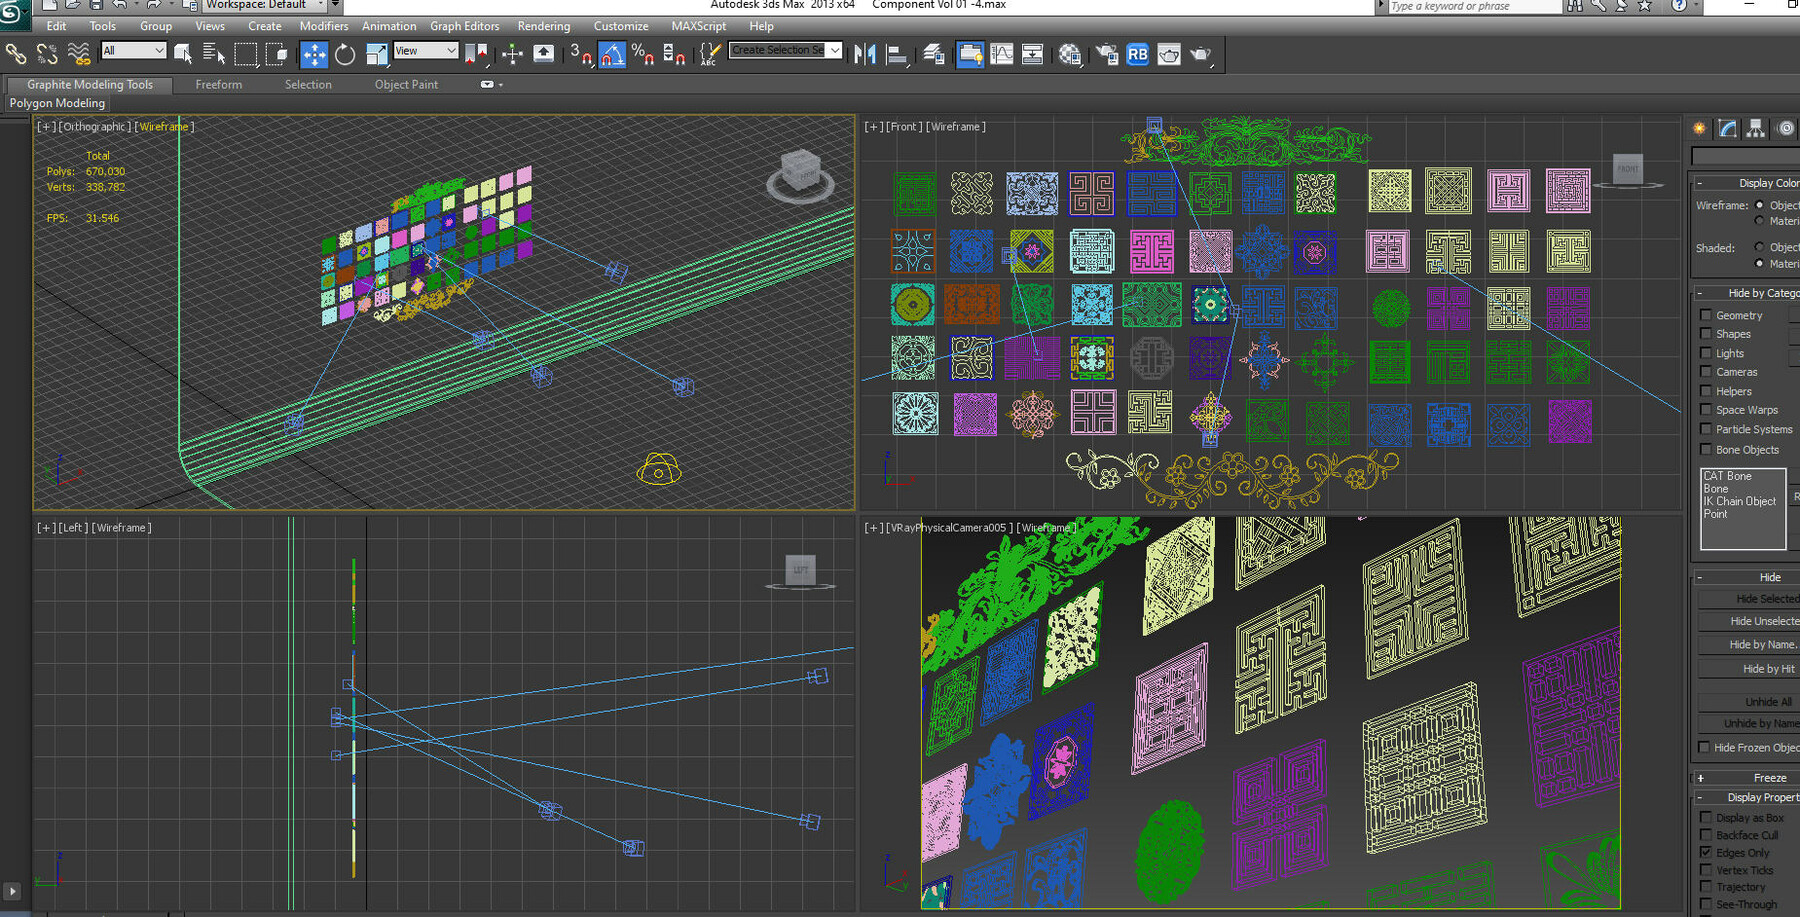The height and width of the screenshot is (917, 1800).
Task: Open Edit Named Selection Sets icon
Action: click(709, 54)
